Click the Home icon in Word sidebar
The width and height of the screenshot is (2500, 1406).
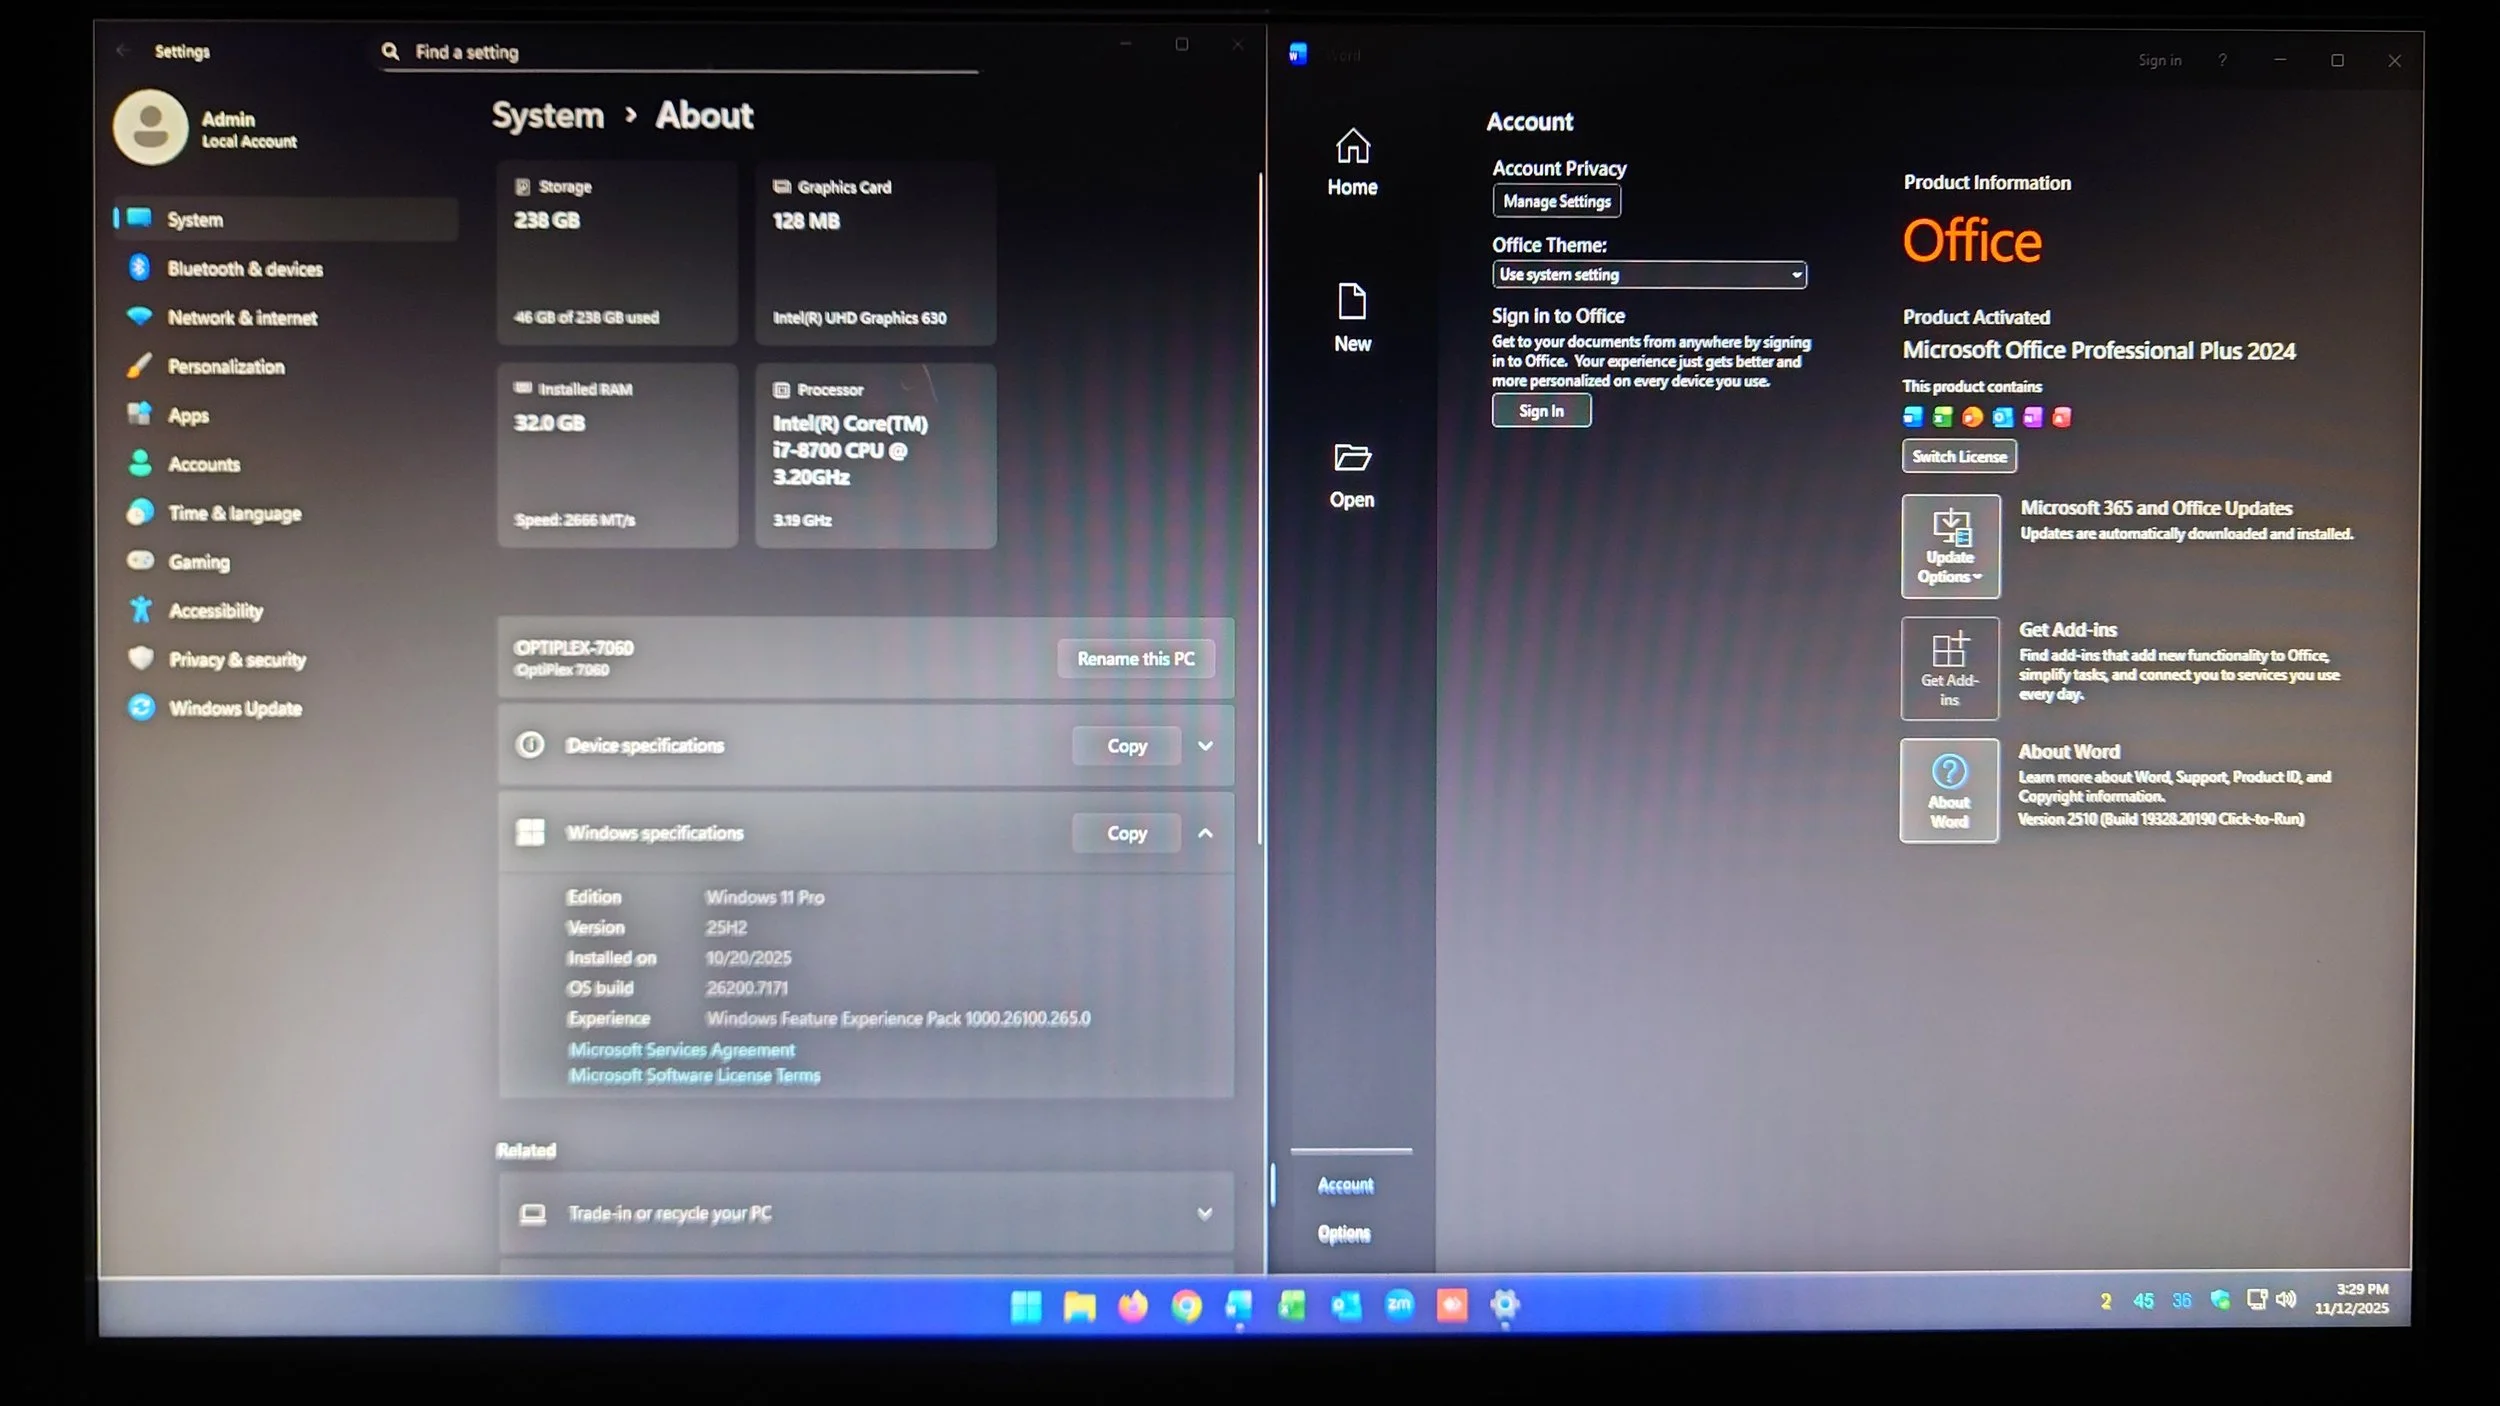1352,148
